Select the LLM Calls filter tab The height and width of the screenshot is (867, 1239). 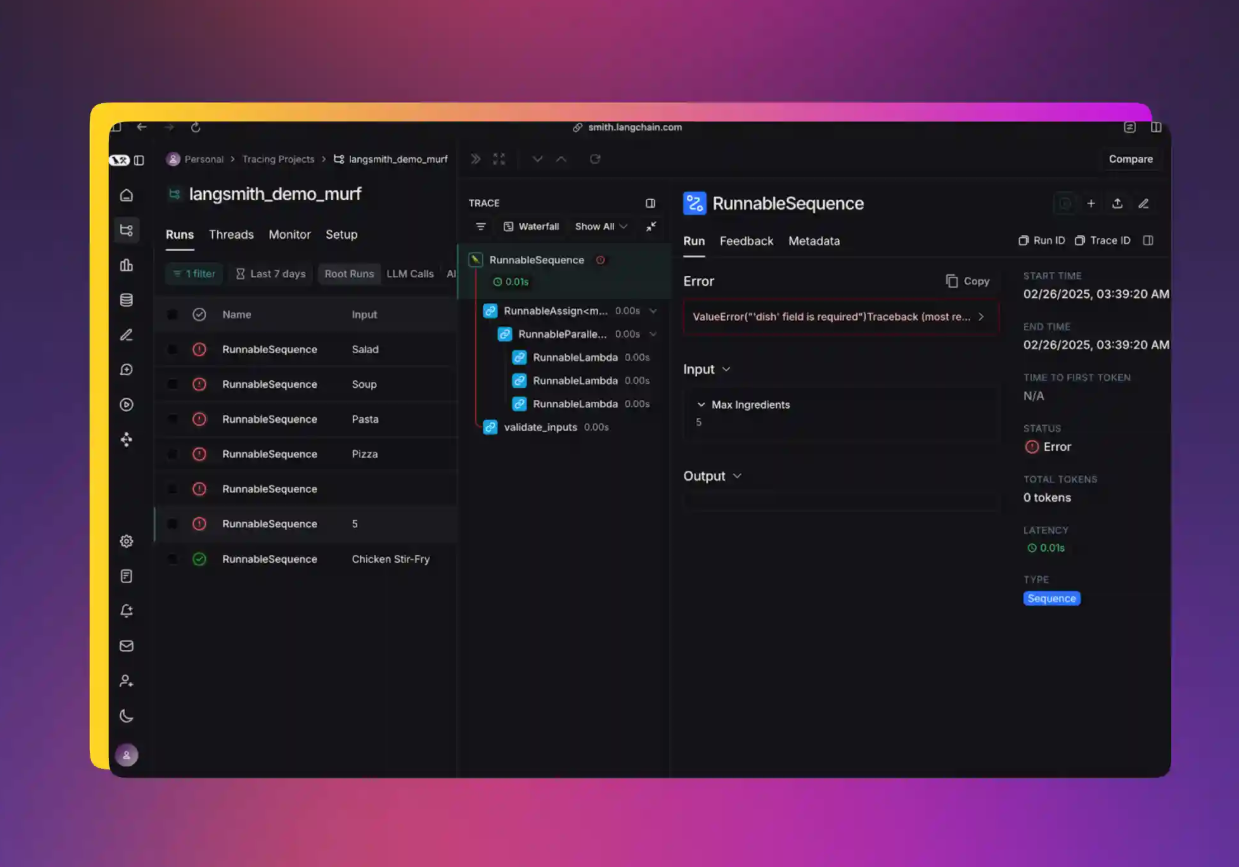410,274
